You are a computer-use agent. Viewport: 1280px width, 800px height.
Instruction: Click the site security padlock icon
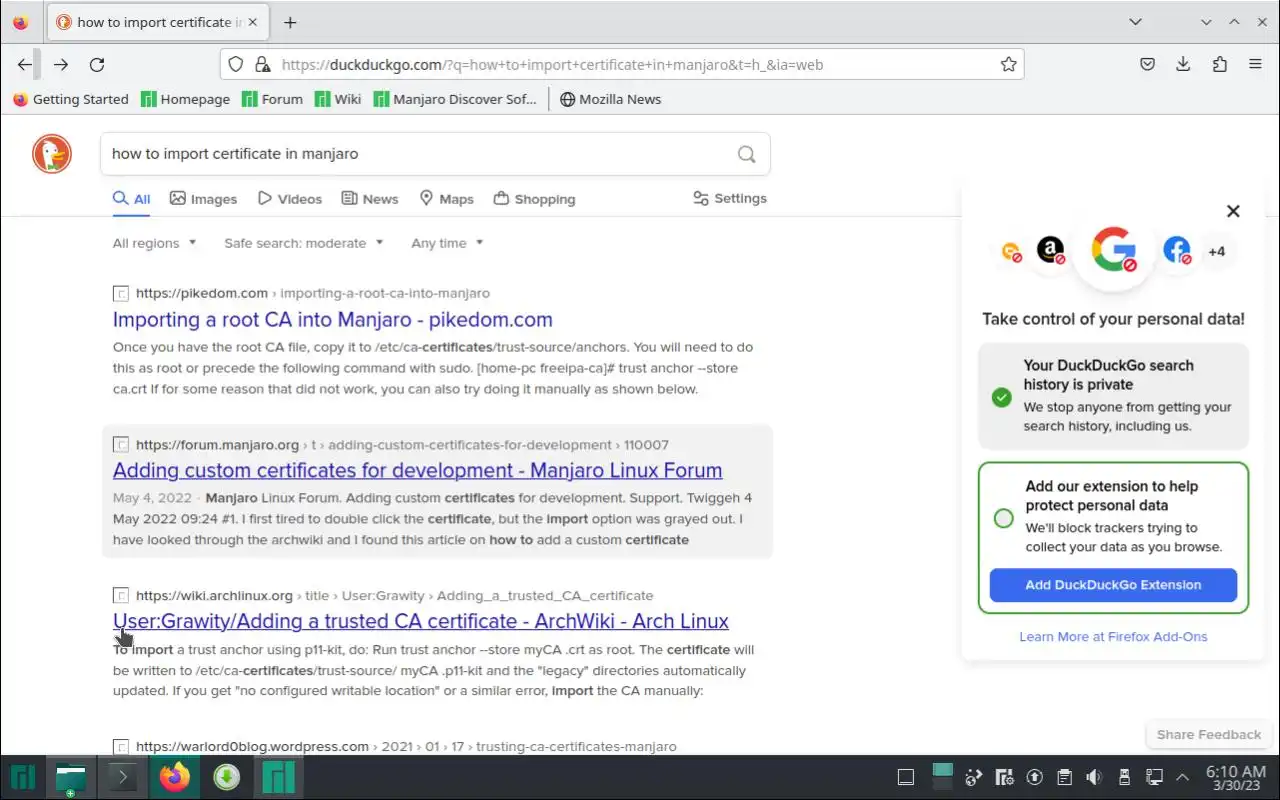pos(262,64)
